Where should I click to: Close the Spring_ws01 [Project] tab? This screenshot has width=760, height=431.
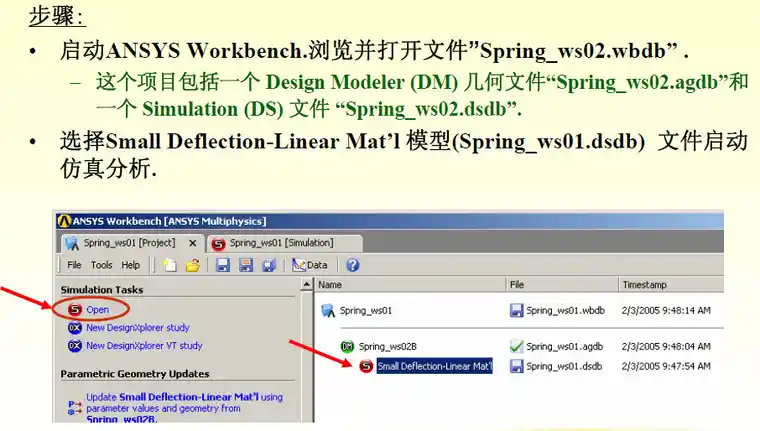click(193, 243)
